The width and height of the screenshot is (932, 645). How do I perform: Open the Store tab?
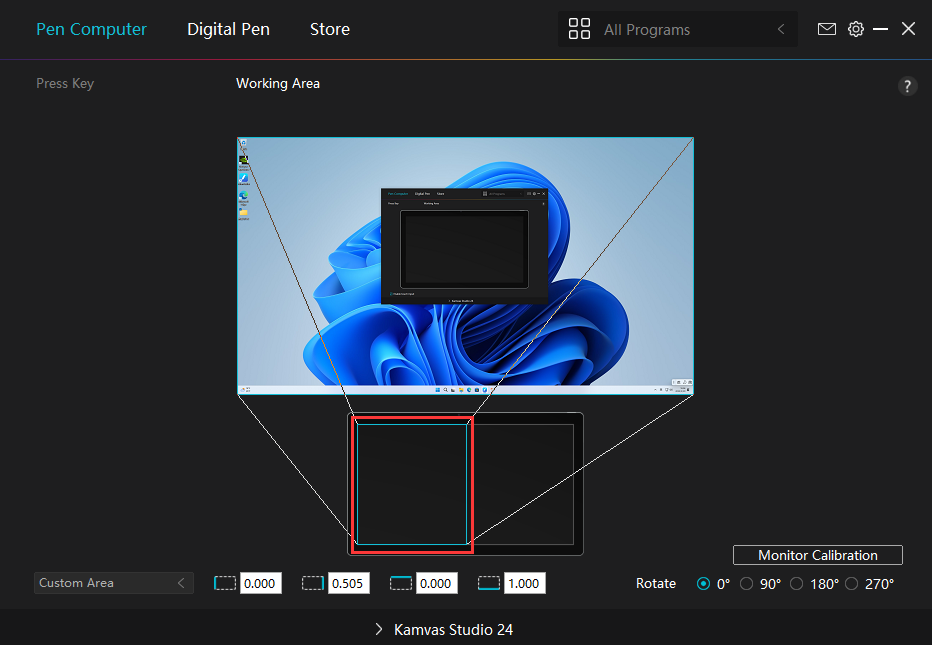click(x=329, y=29)
